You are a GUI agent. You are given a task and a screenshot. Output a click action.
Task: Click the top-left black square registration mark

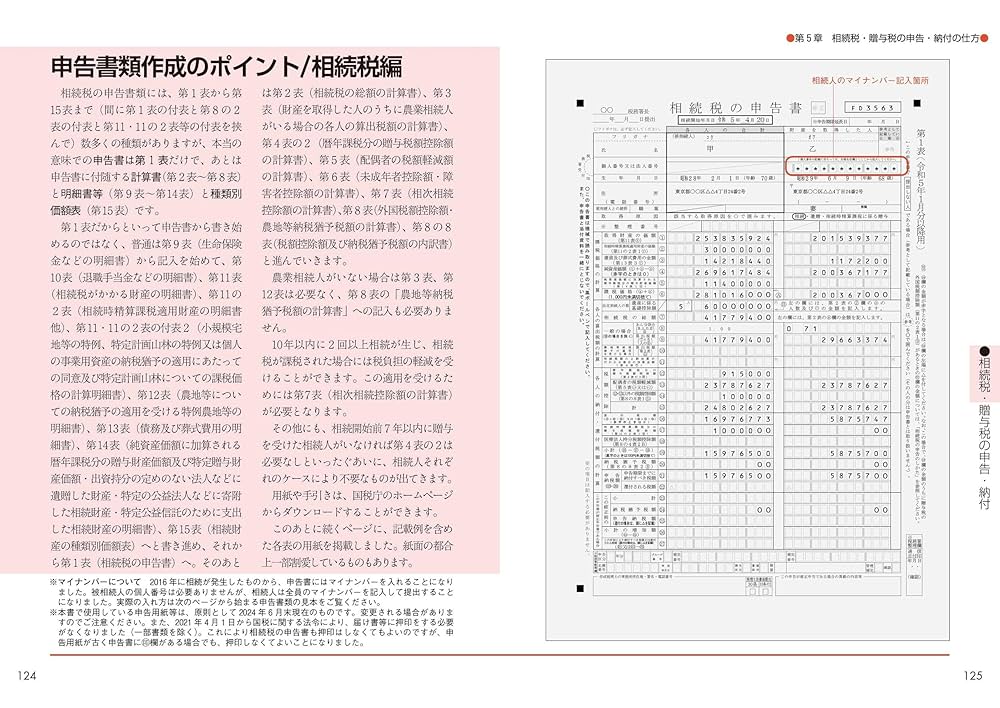point(578,102)
